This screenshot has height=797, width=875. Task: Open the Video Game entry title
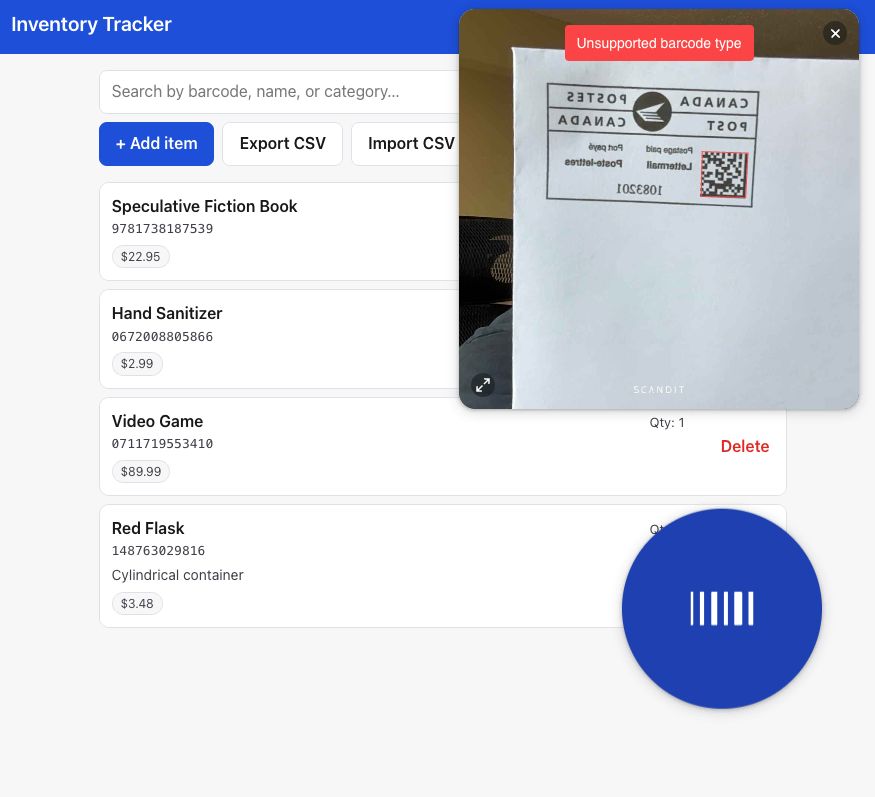[x=157, y=421]
